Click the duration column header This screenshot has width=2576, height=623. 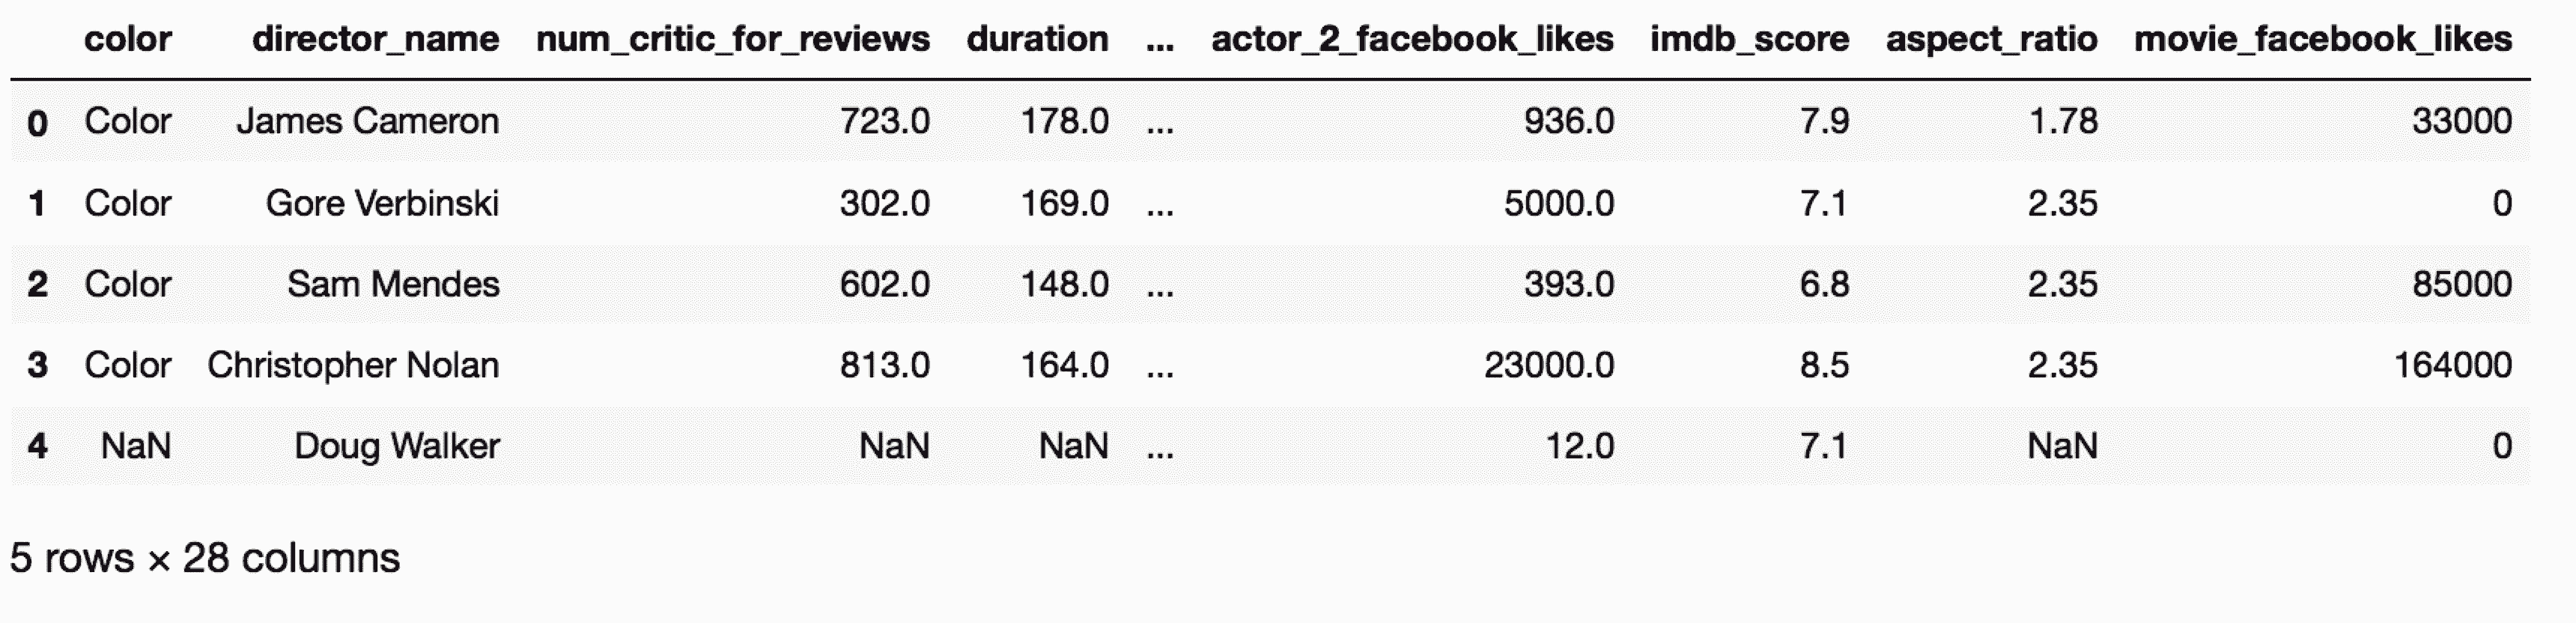coord(1037,40)
